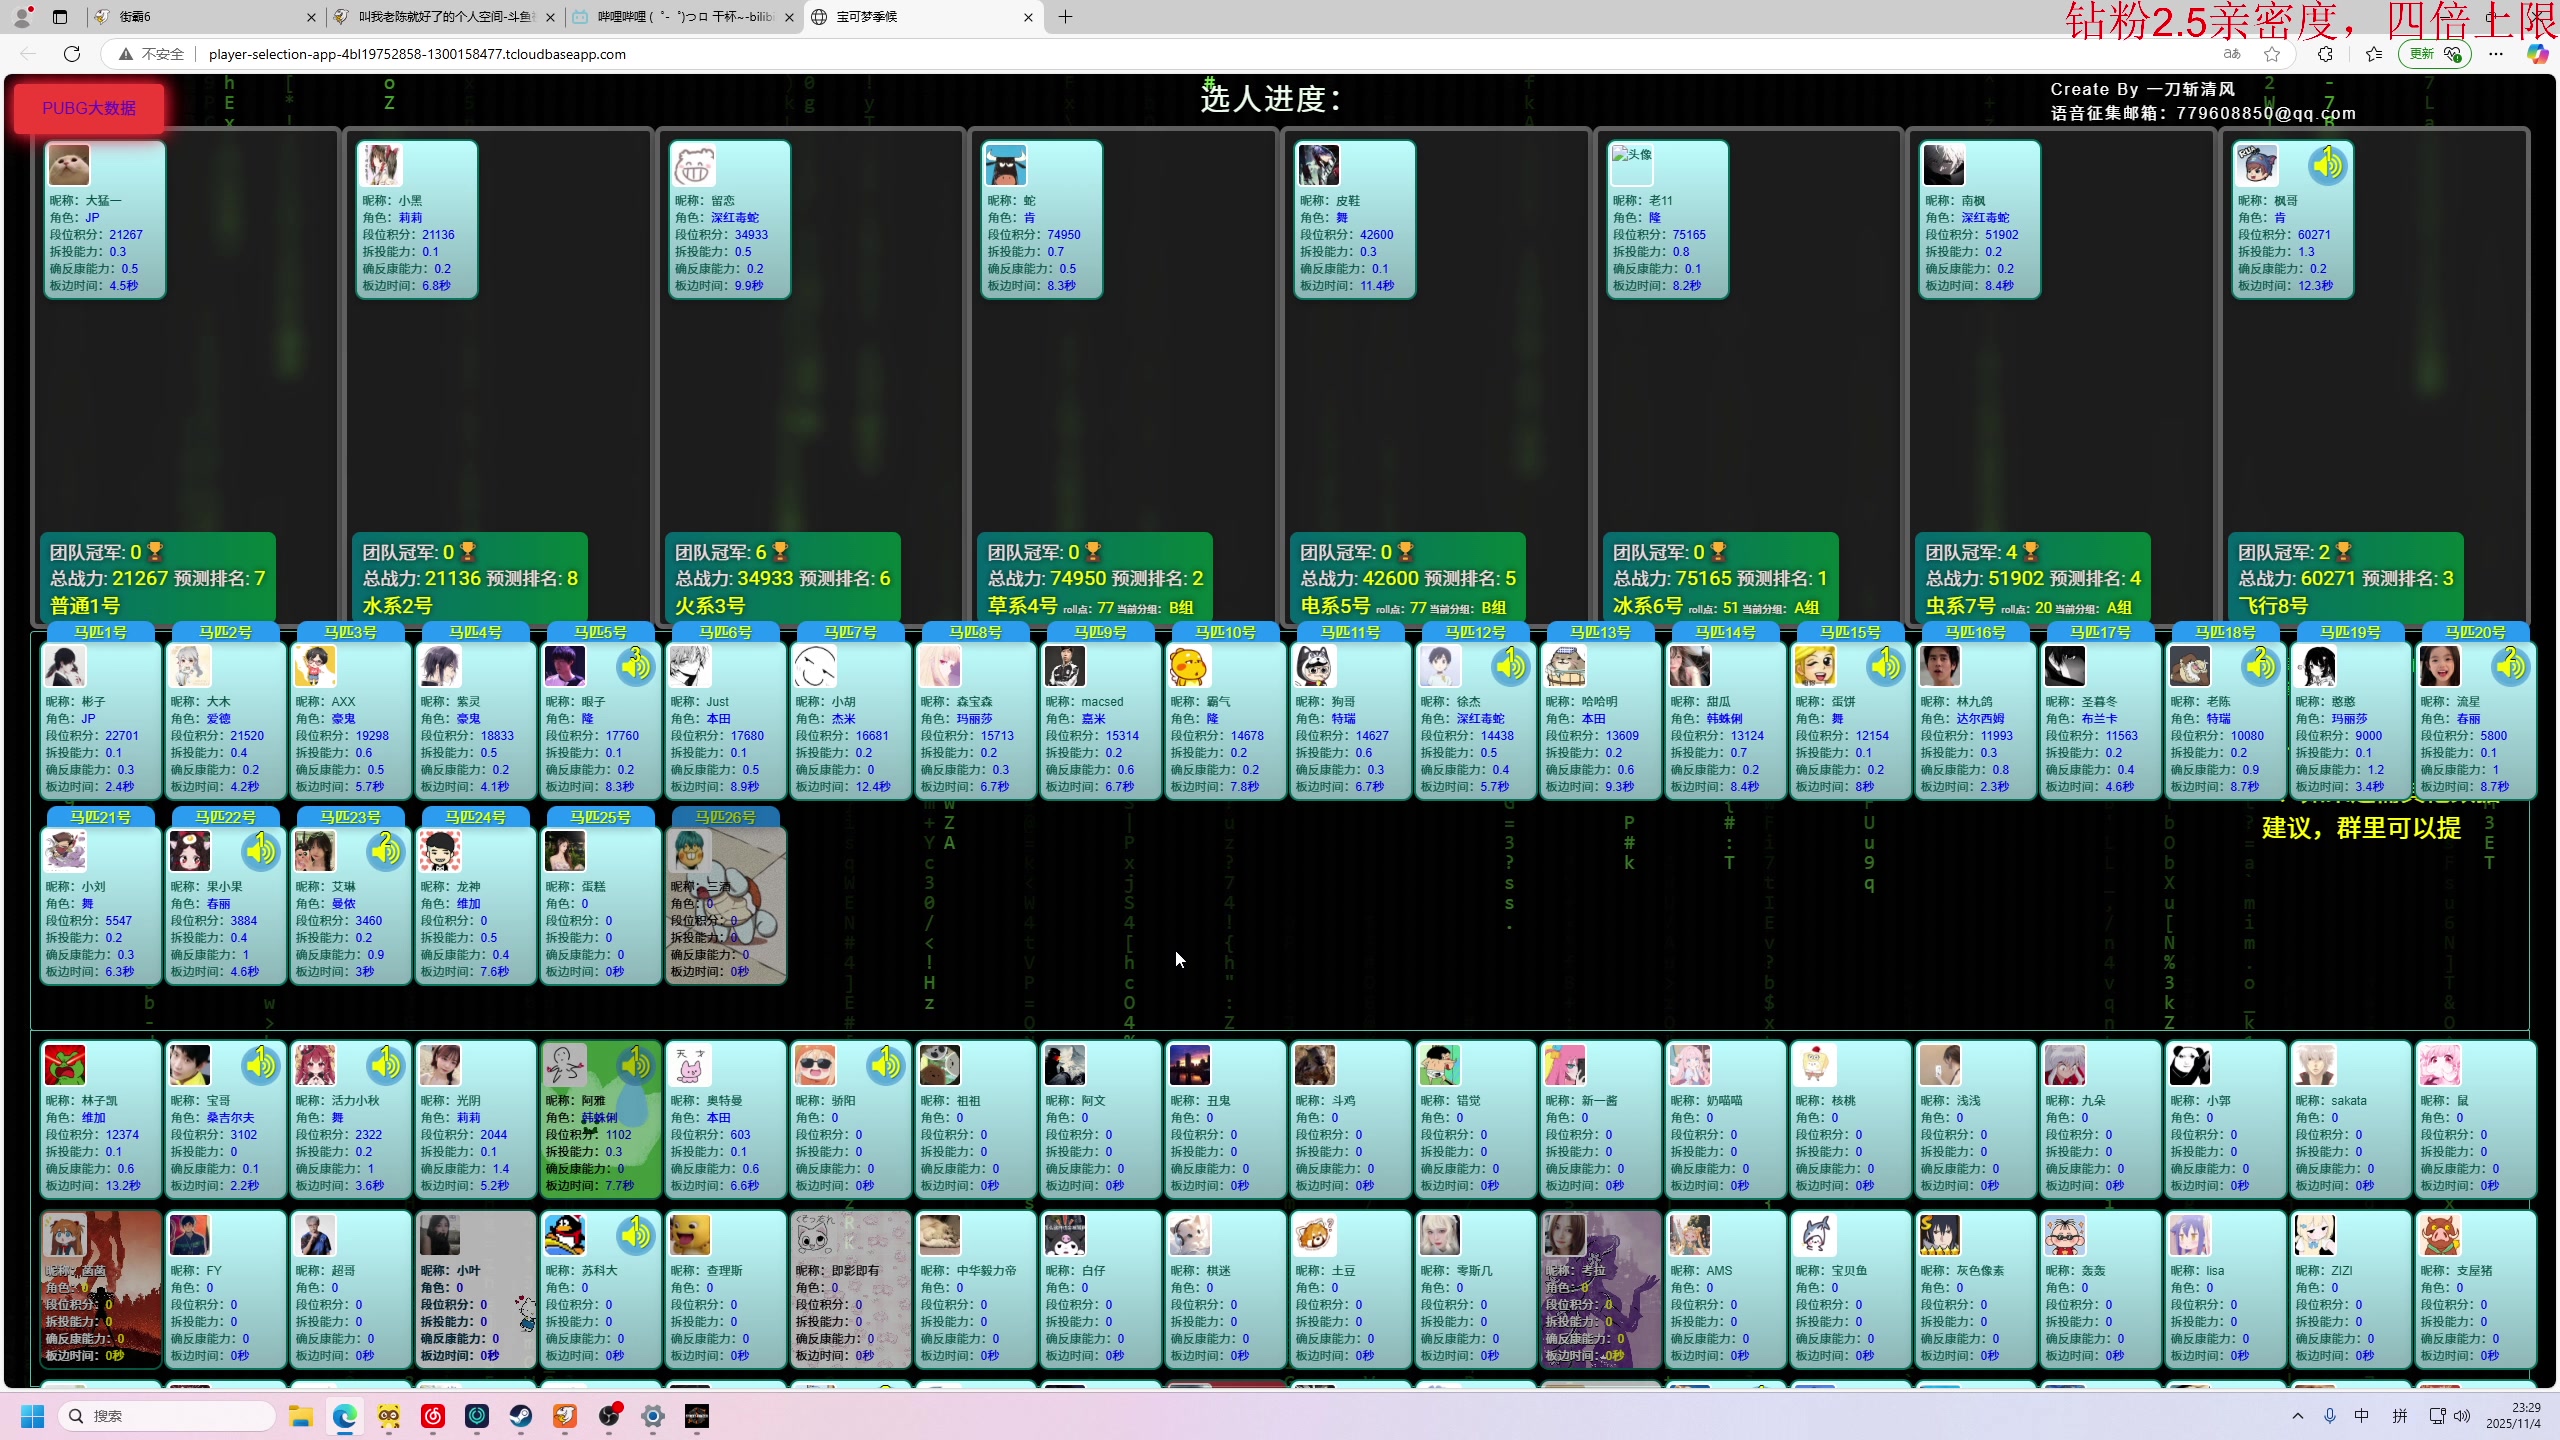
Task: Play the sound on 流星's player card
Action: pos(2510,666)
